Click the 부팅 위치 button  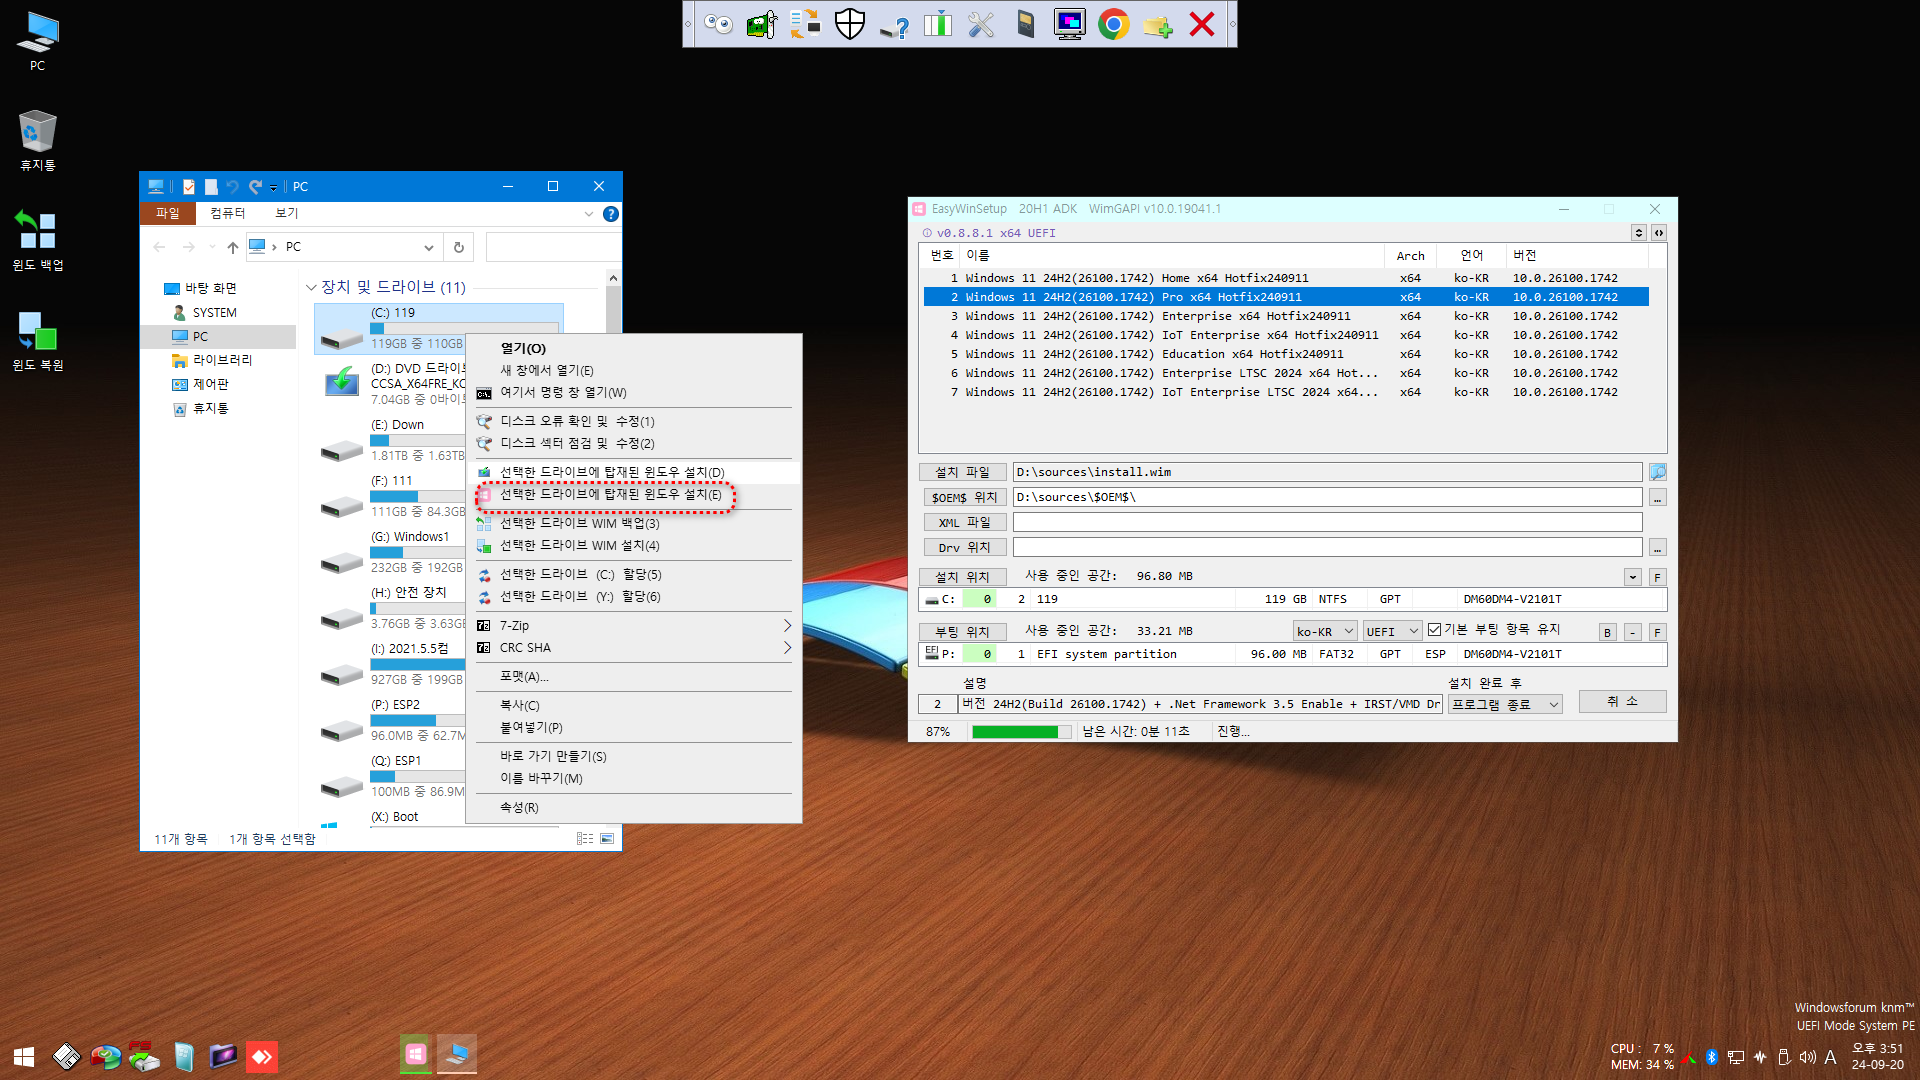[962, 632]
